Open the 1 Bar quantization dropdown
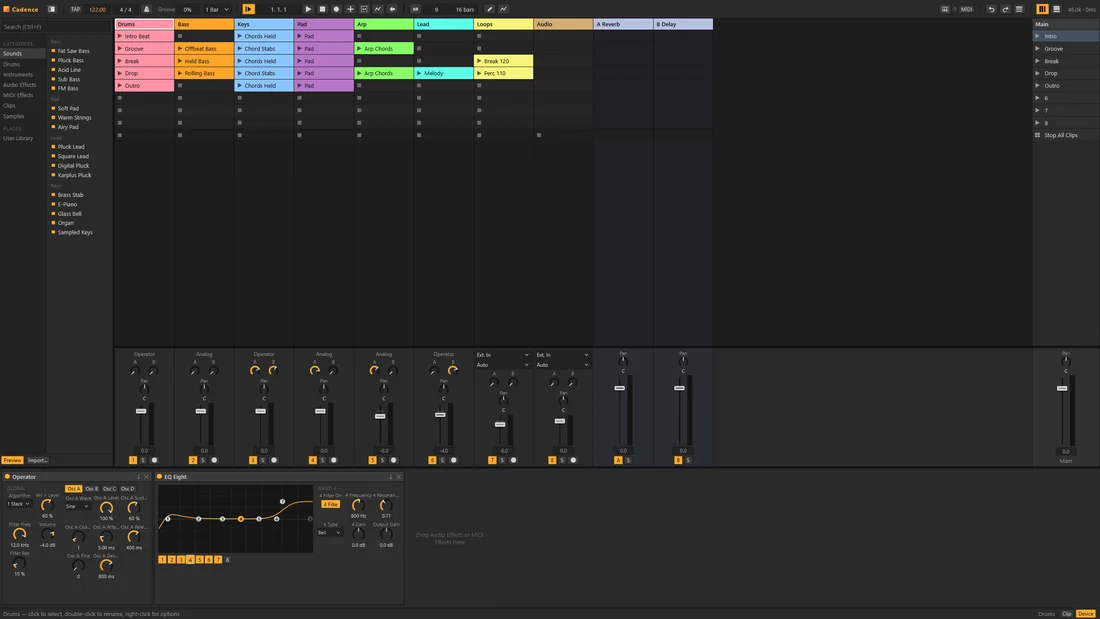 [216, 9]
